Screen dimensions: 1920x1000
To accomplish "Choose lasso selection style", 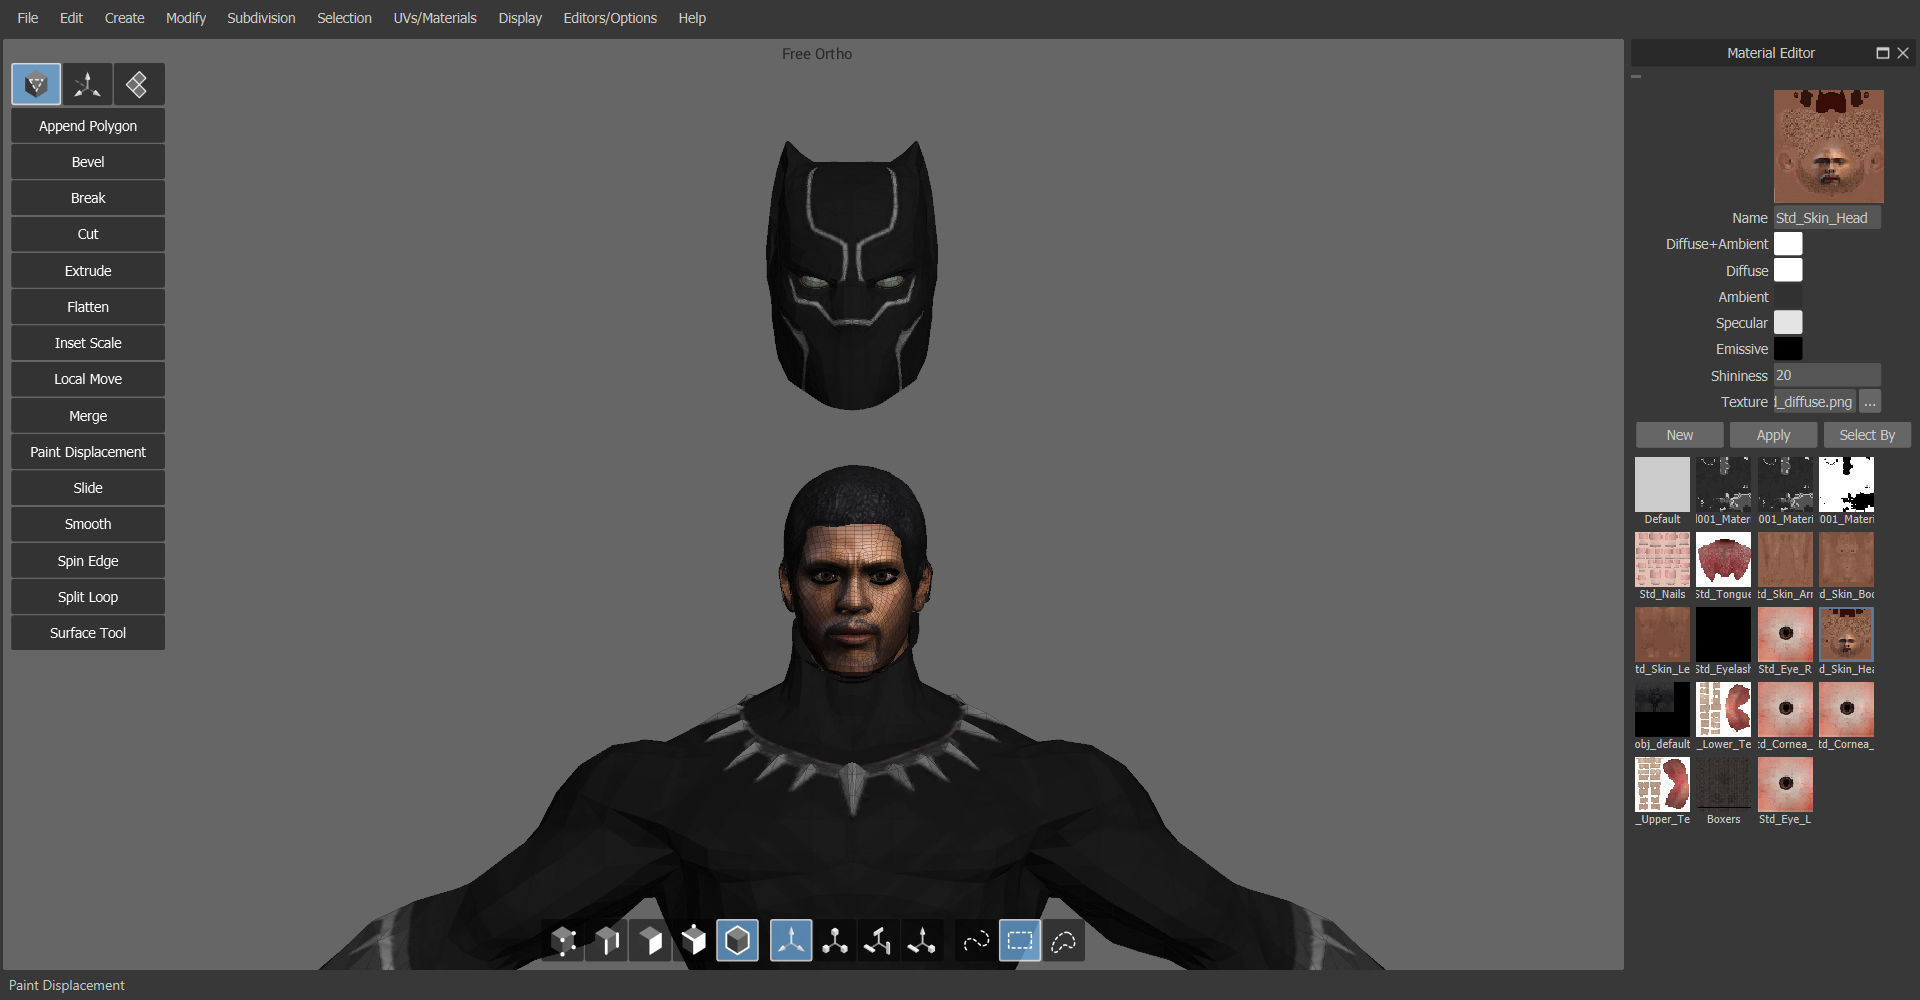I will tap(1064, 941).
